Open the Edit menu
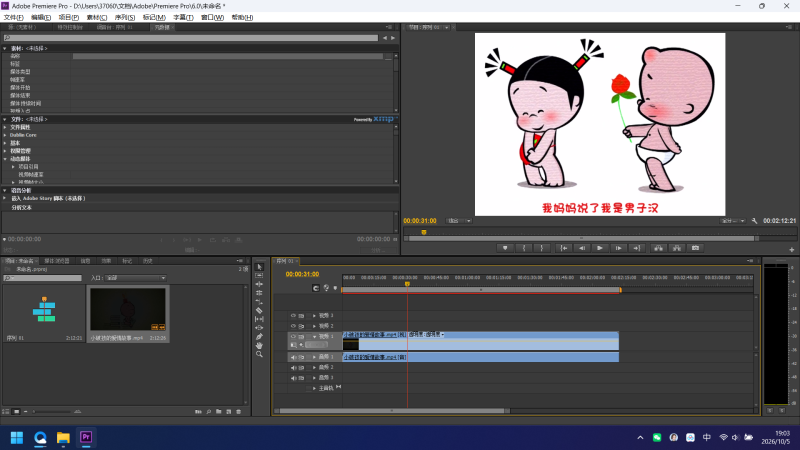This screenshot has height=450, width=800. coord(41,17)
